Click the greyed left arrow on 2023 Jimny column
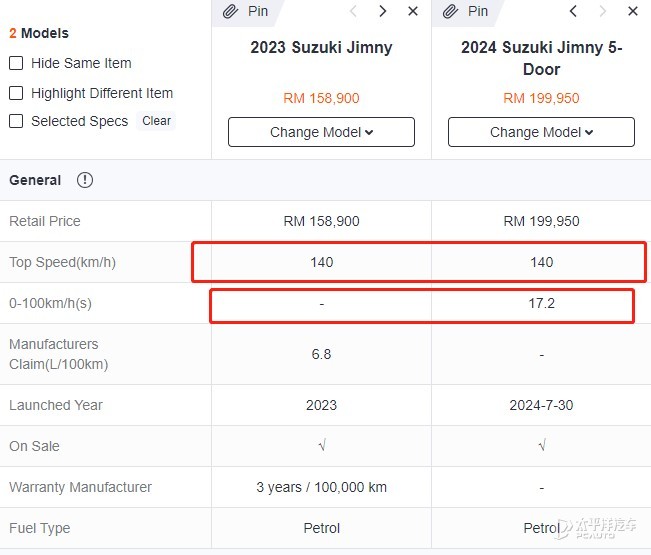 pos(354,11)
